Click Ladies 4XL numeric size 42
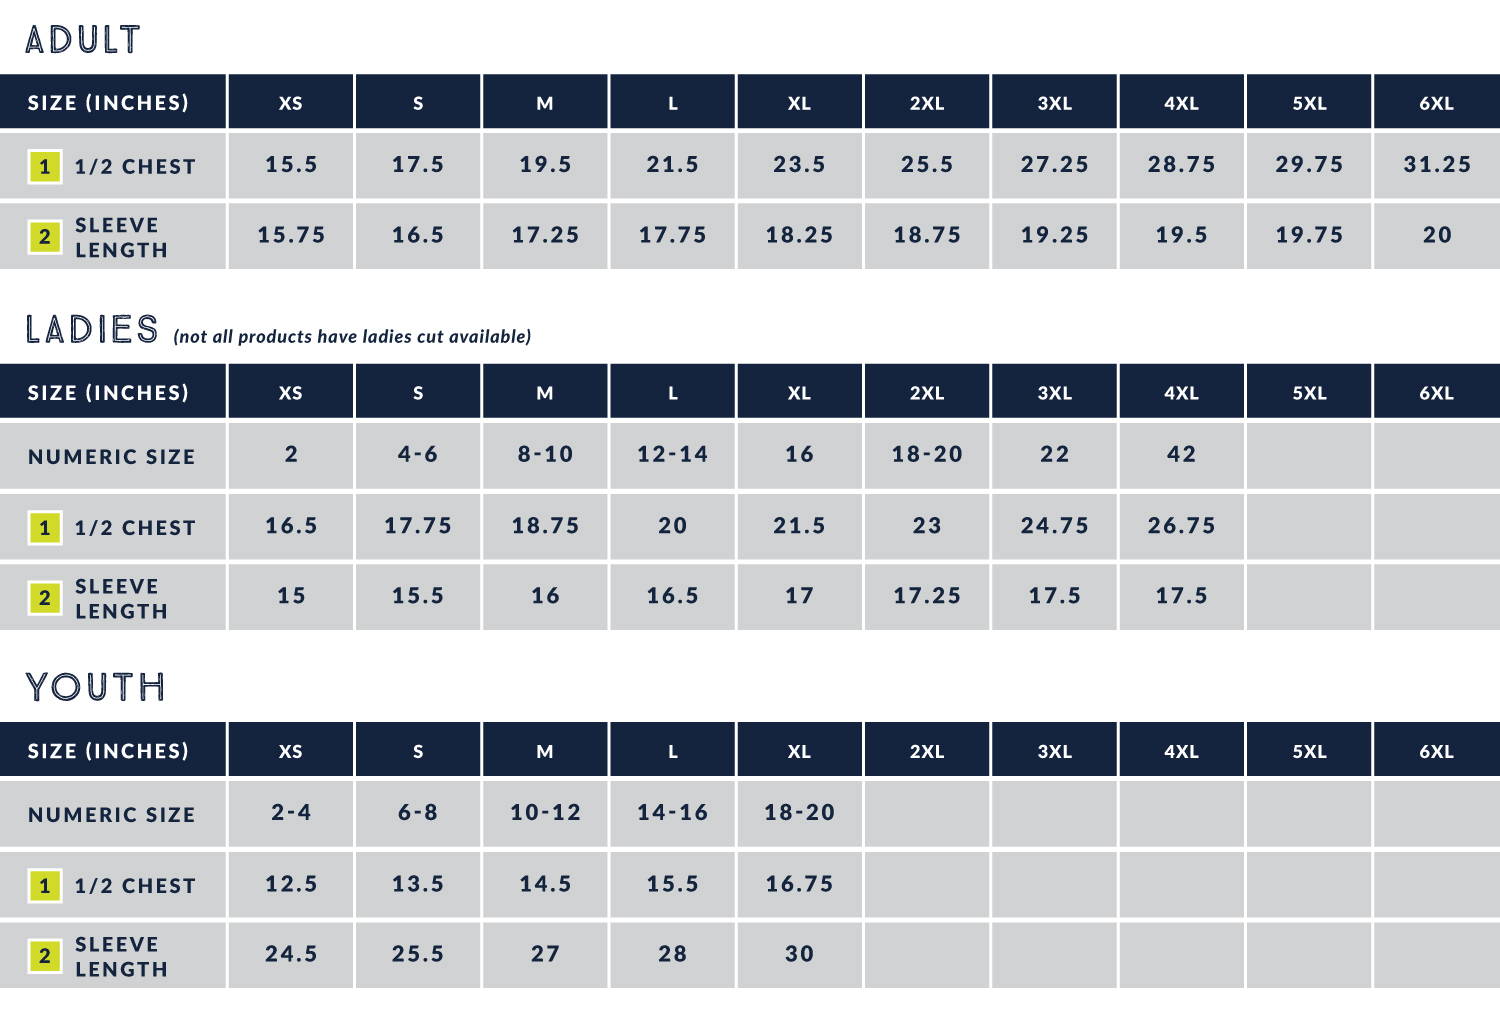Screen dimensions: 1500x1020 1181,455
